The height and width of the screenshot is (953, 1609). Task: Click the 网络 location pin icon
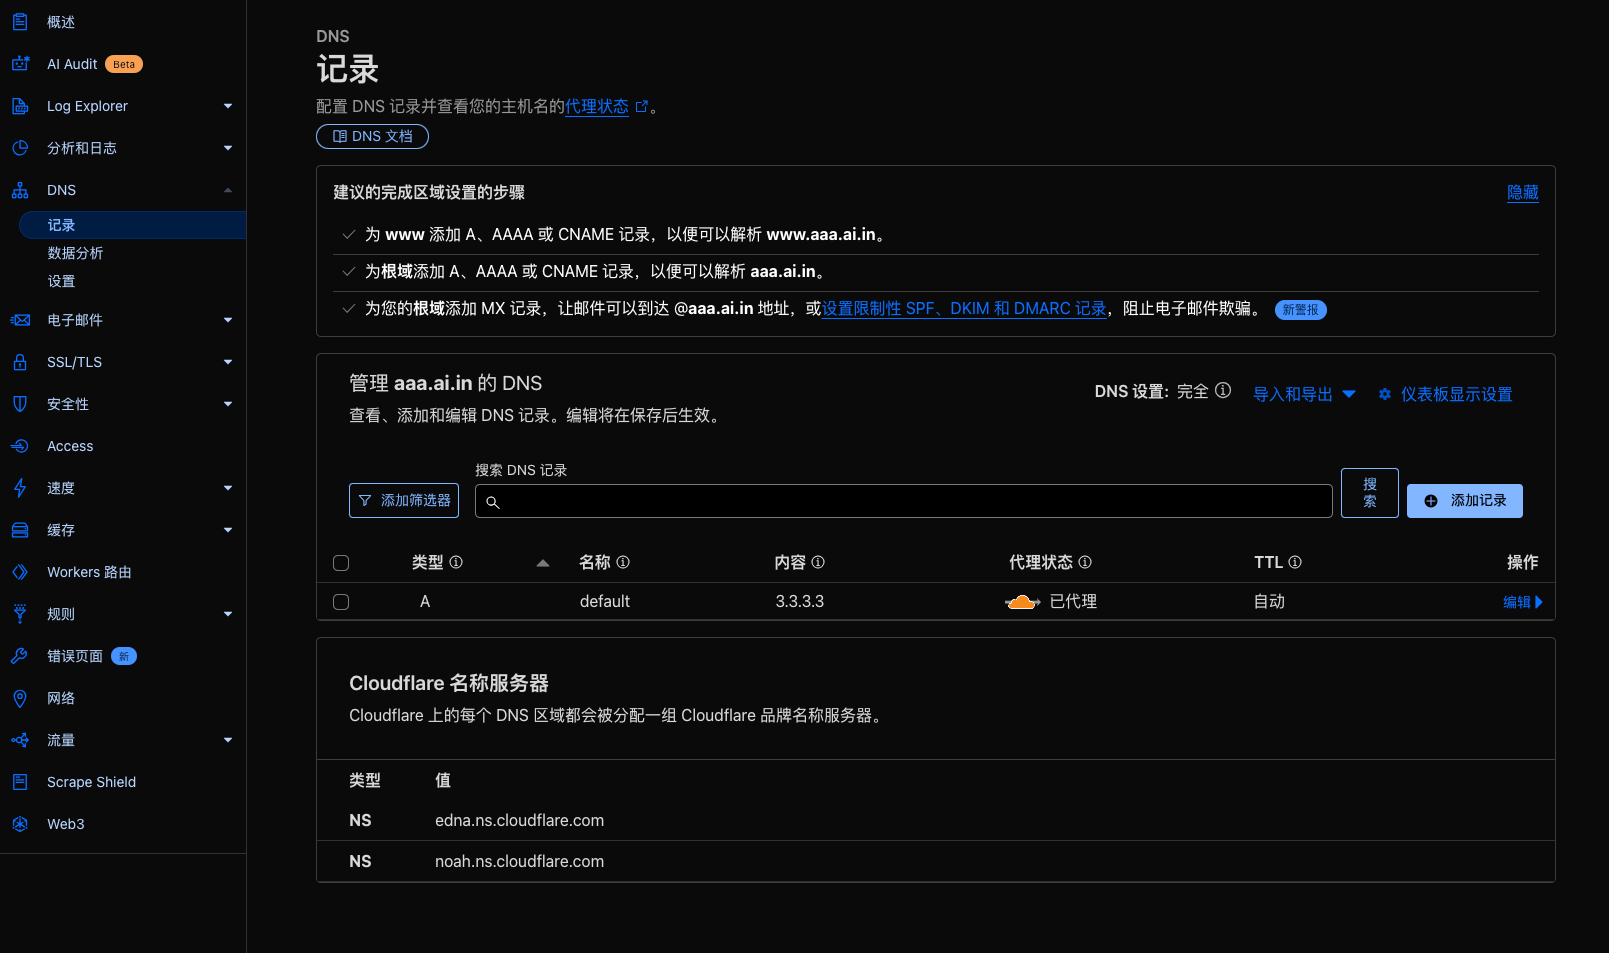(20, 698)
